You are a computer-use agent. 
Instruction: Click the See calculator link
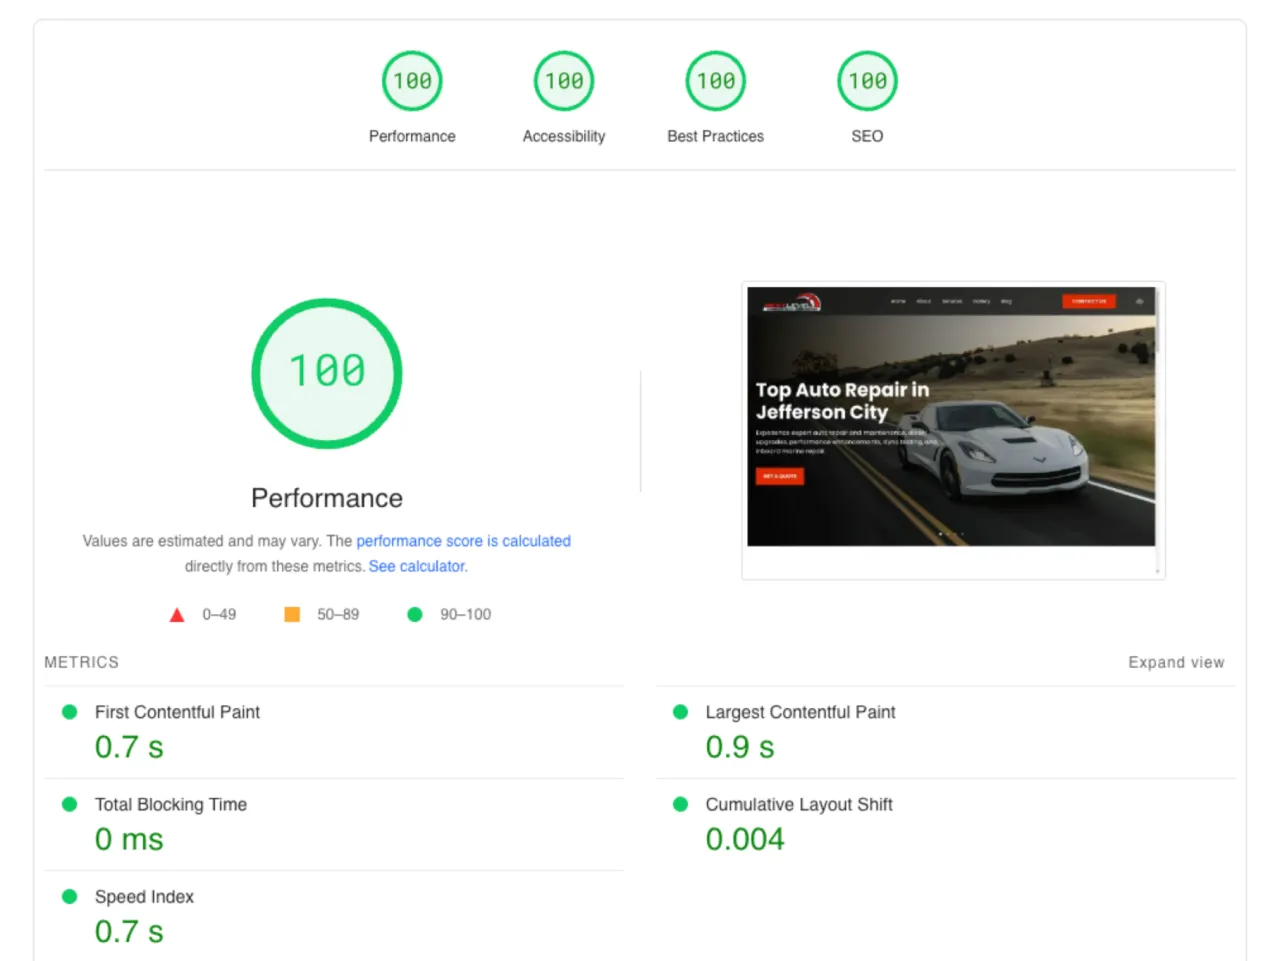(416, 566)
